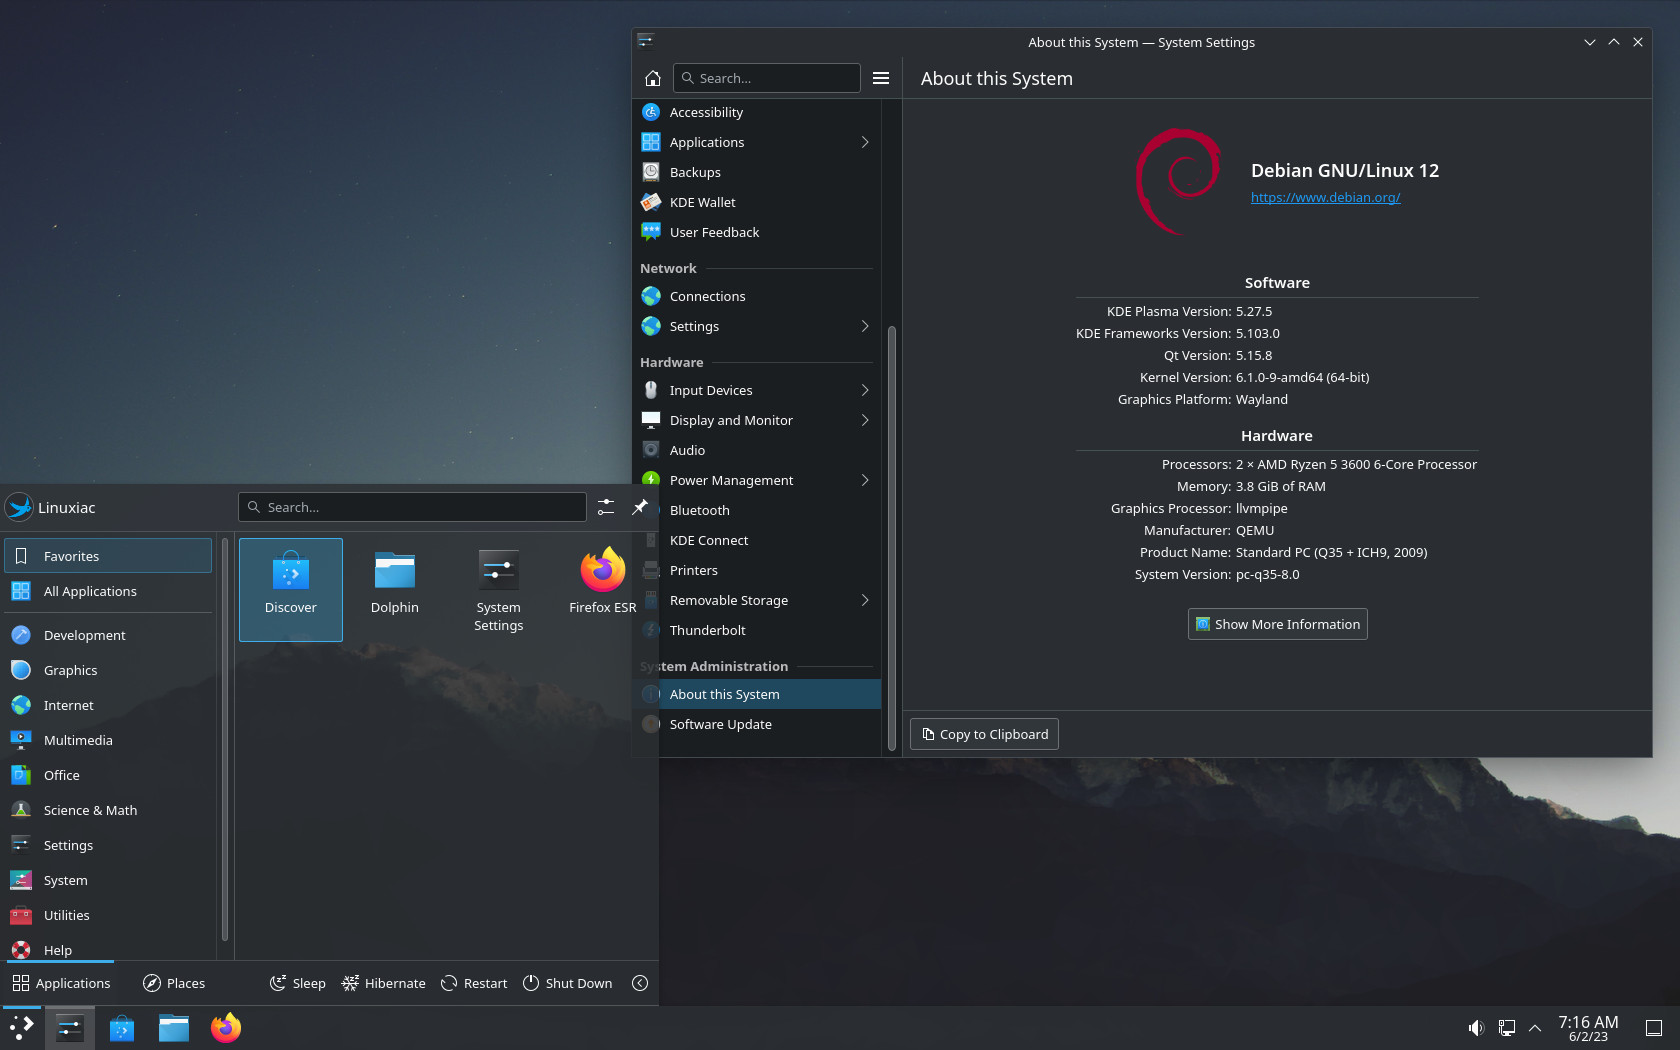The image size is (1680, 1050).
Task: Switch to the Applications tab in launcher
Action: pyautogui.click(x=61, y=983)
